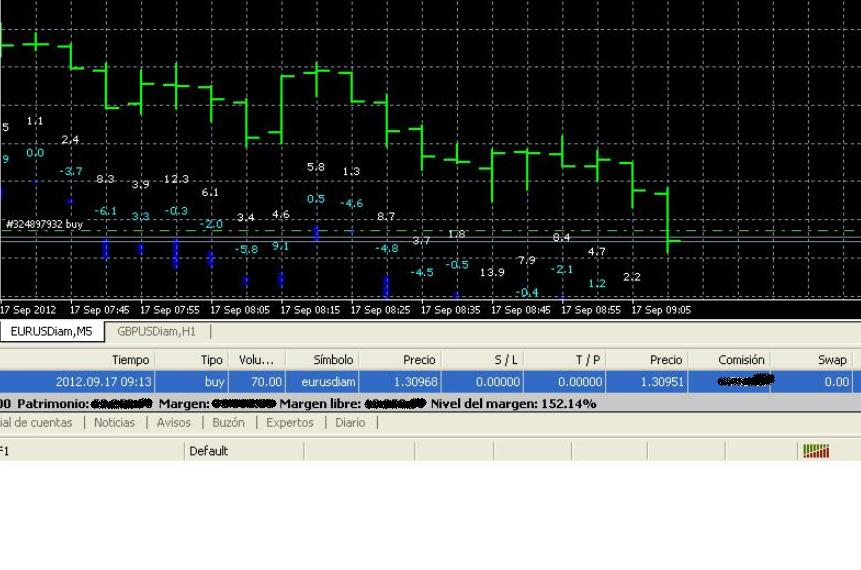Open the Buzón tab
This screenshot has width=861, height=570.
pyautogui.click(x=228, y=423)
